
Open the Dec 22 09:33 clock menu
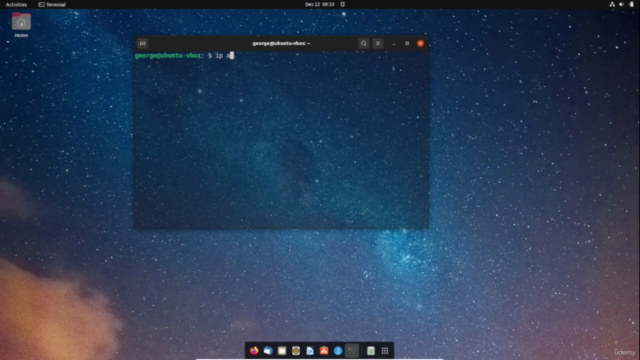[x=320, y=4]
